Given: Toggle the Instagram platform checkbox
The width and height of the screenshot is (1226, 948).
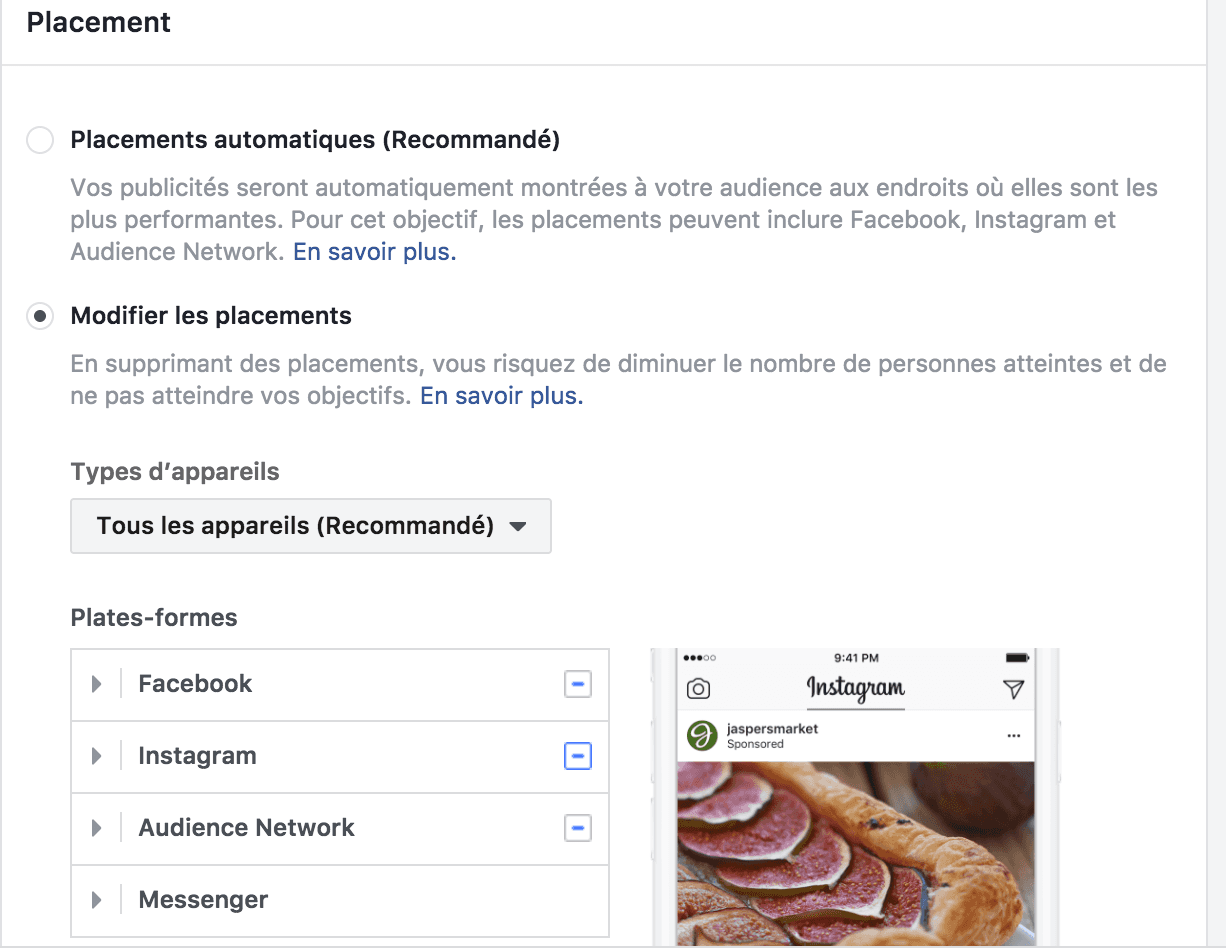Looking at the screenshot, I should click(x=577, y=756).
